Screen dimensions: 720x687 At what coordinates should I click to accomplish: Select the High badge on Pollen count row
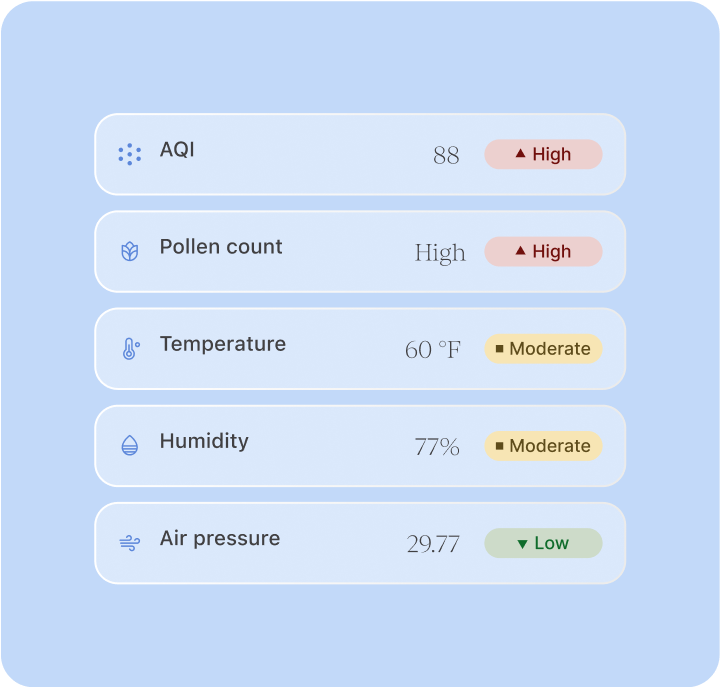click(543, 251)
